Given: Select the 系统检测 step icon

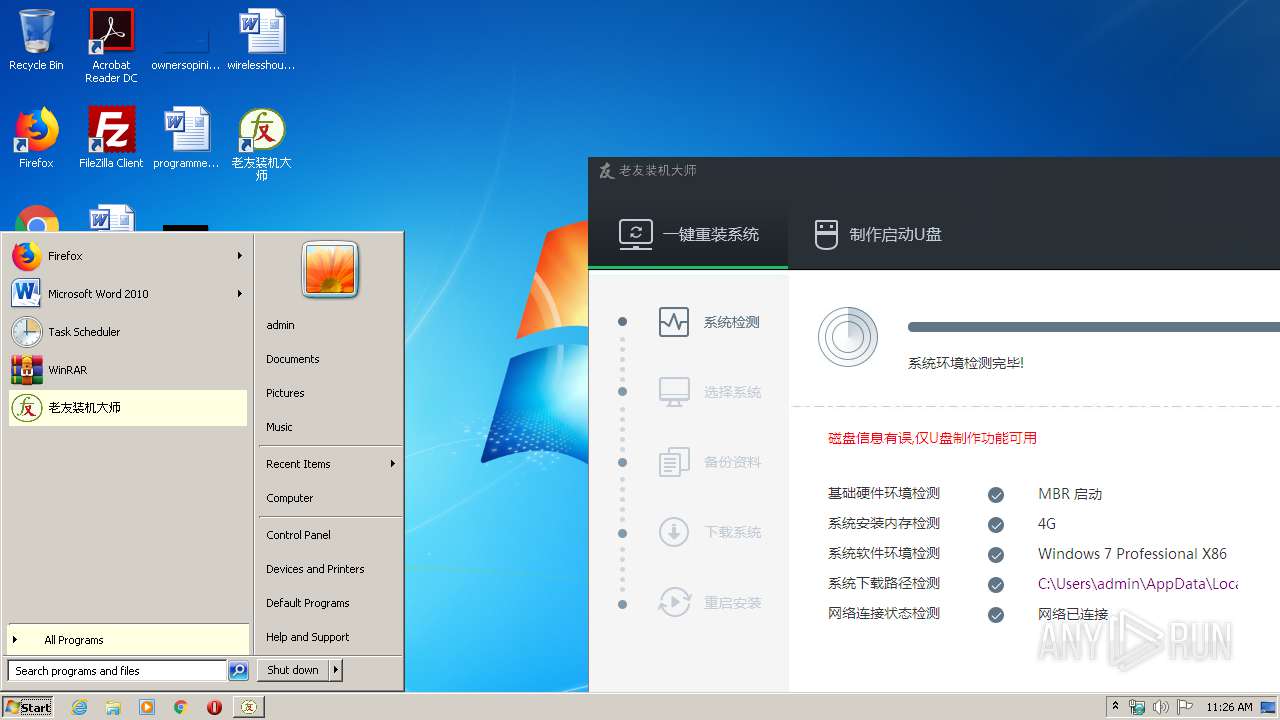Looking at the screenshot, I should coord(674,322).
